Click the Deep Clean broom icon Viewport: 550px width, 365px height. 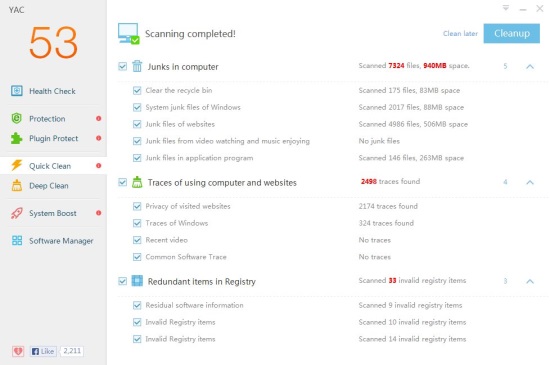16,185
